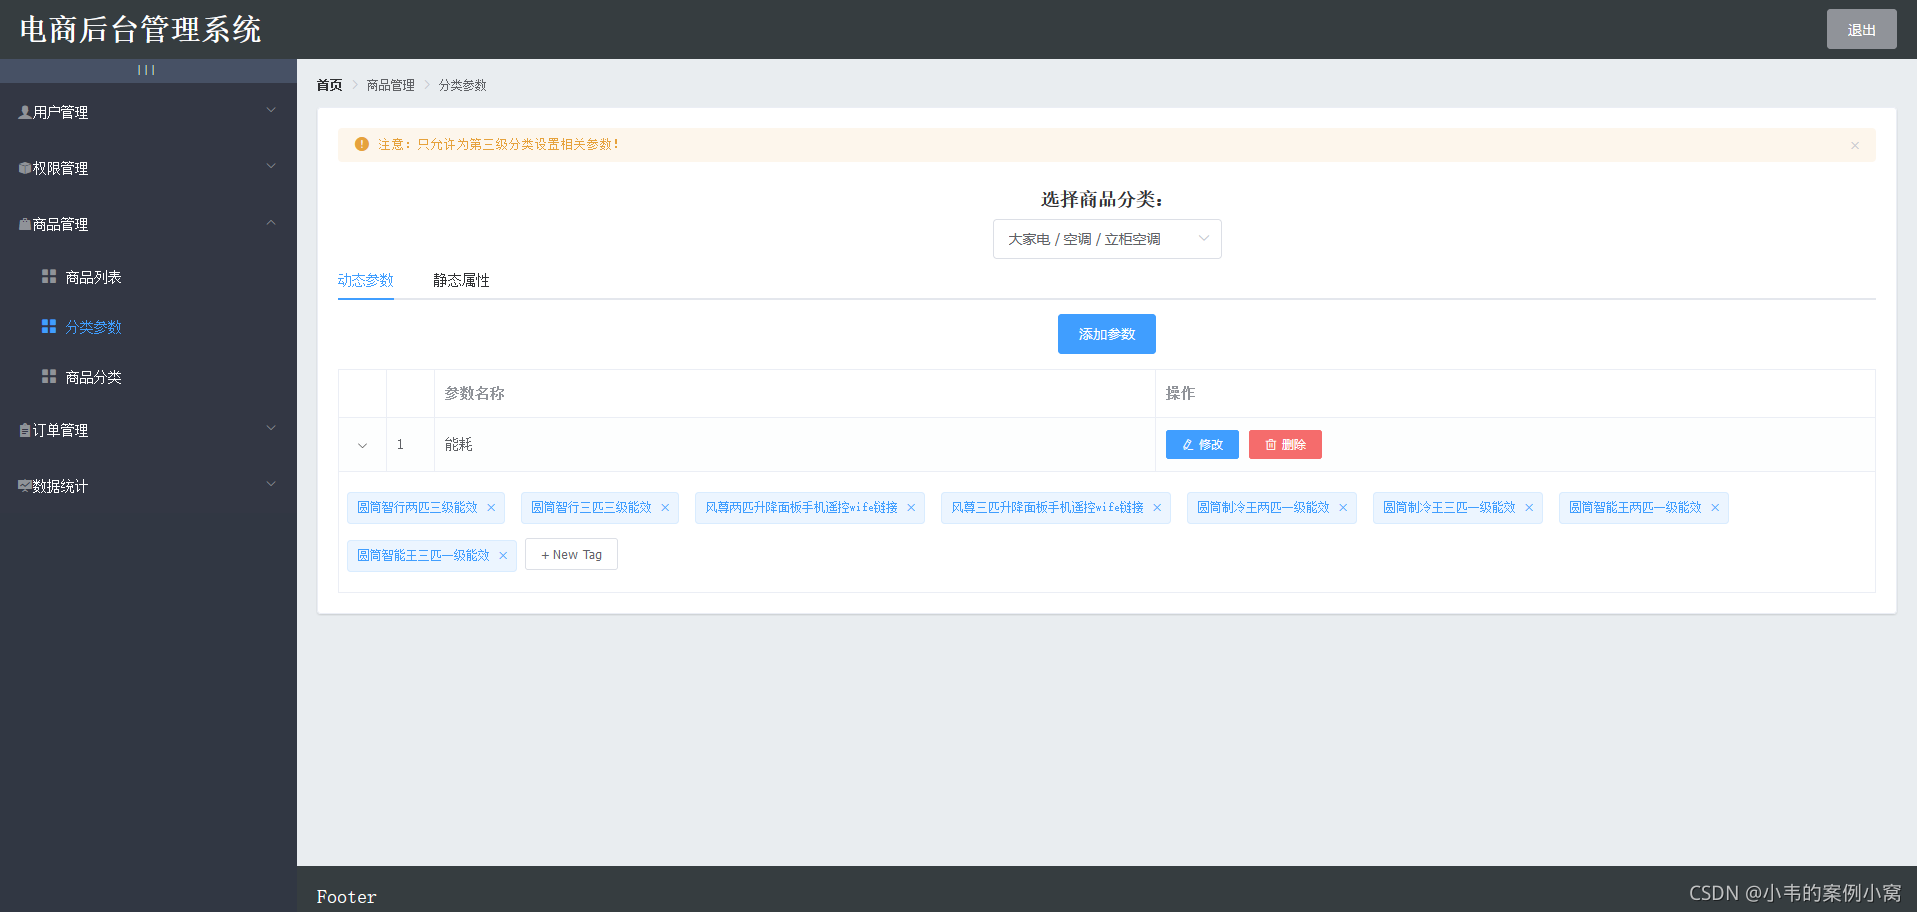Remove tag 圆筒智能王两匹一级能效
Screen dimensions: 1917x912
pyautogui.click(x=1715, y=508)
